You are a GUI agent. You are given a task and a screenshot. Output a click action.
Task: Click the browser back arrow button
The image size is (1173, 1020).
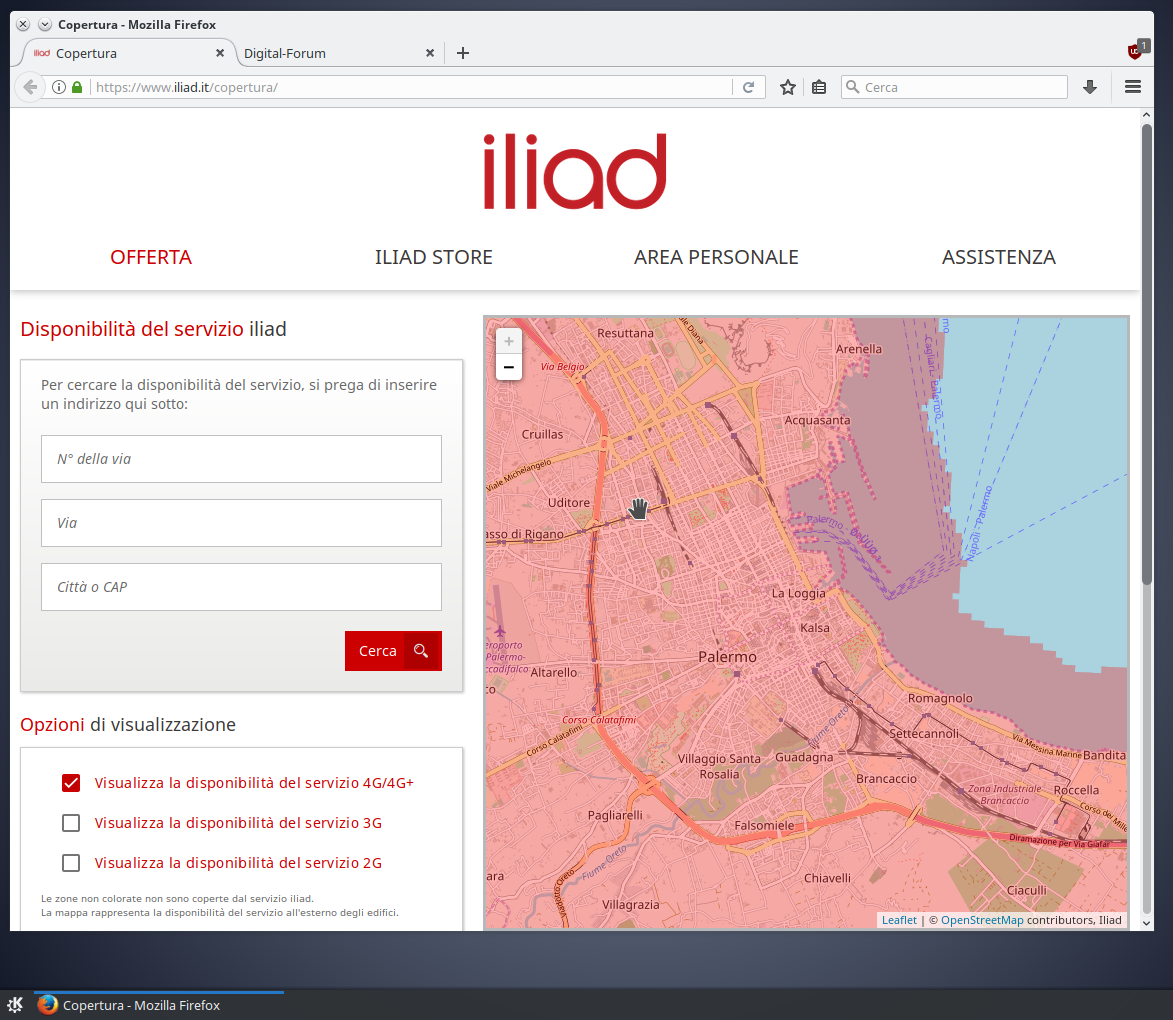tap(30, 87)
